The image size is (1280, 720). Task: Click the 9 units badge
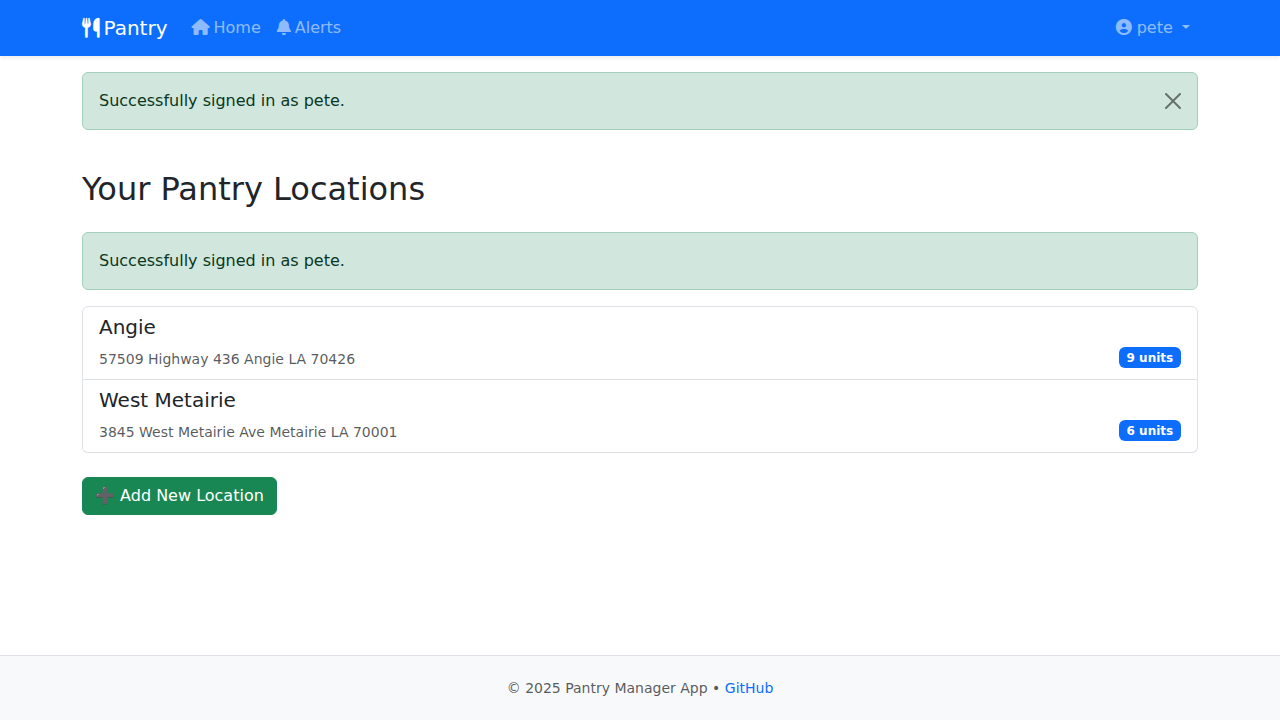click(1149, 358)
